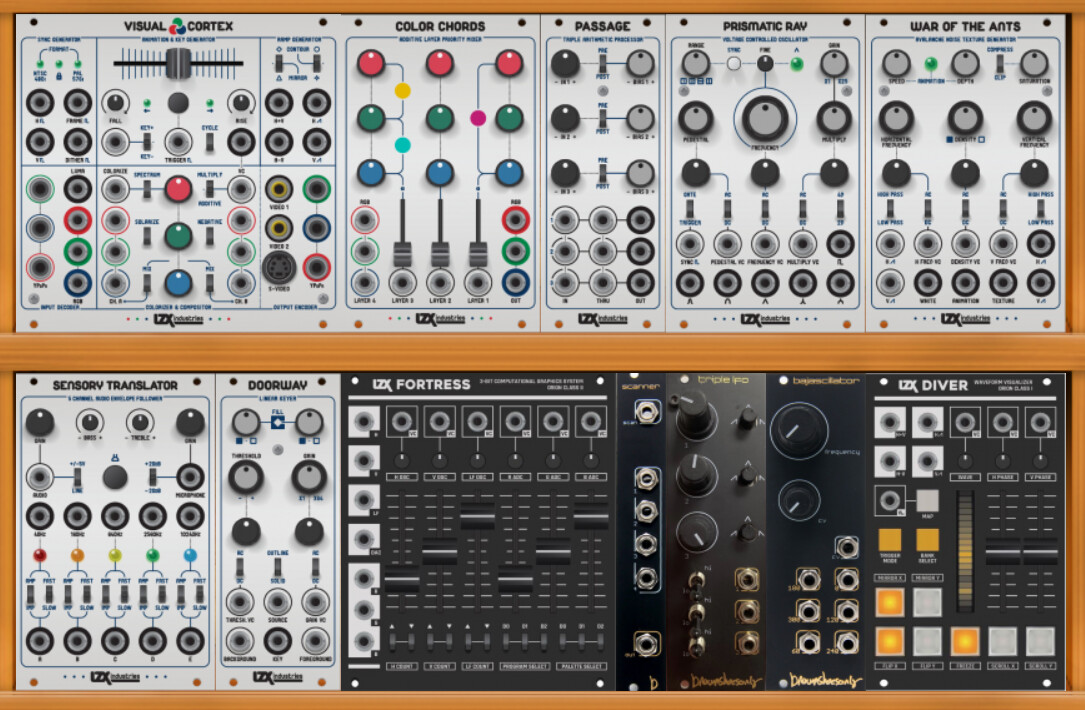1085x710 pixels.
Task: Click the Layer 3 fader on Color Chords
Action: (402, 253)
